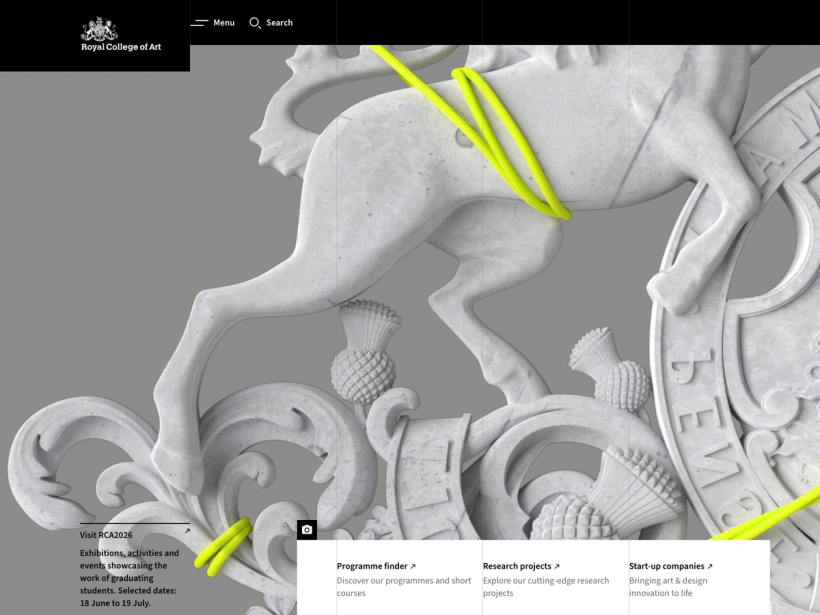
Task: Open the Menu label in header
Action: [x=224, y=22]
